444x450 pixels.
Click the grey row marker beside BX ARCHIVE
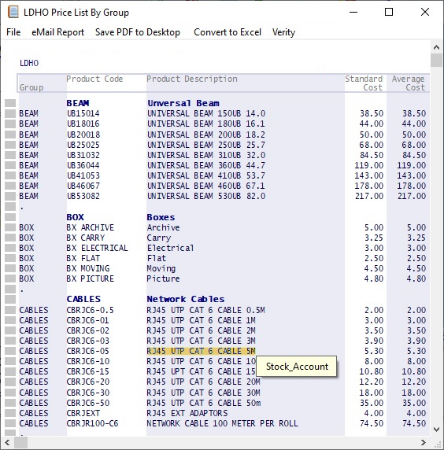click(10, 228)
